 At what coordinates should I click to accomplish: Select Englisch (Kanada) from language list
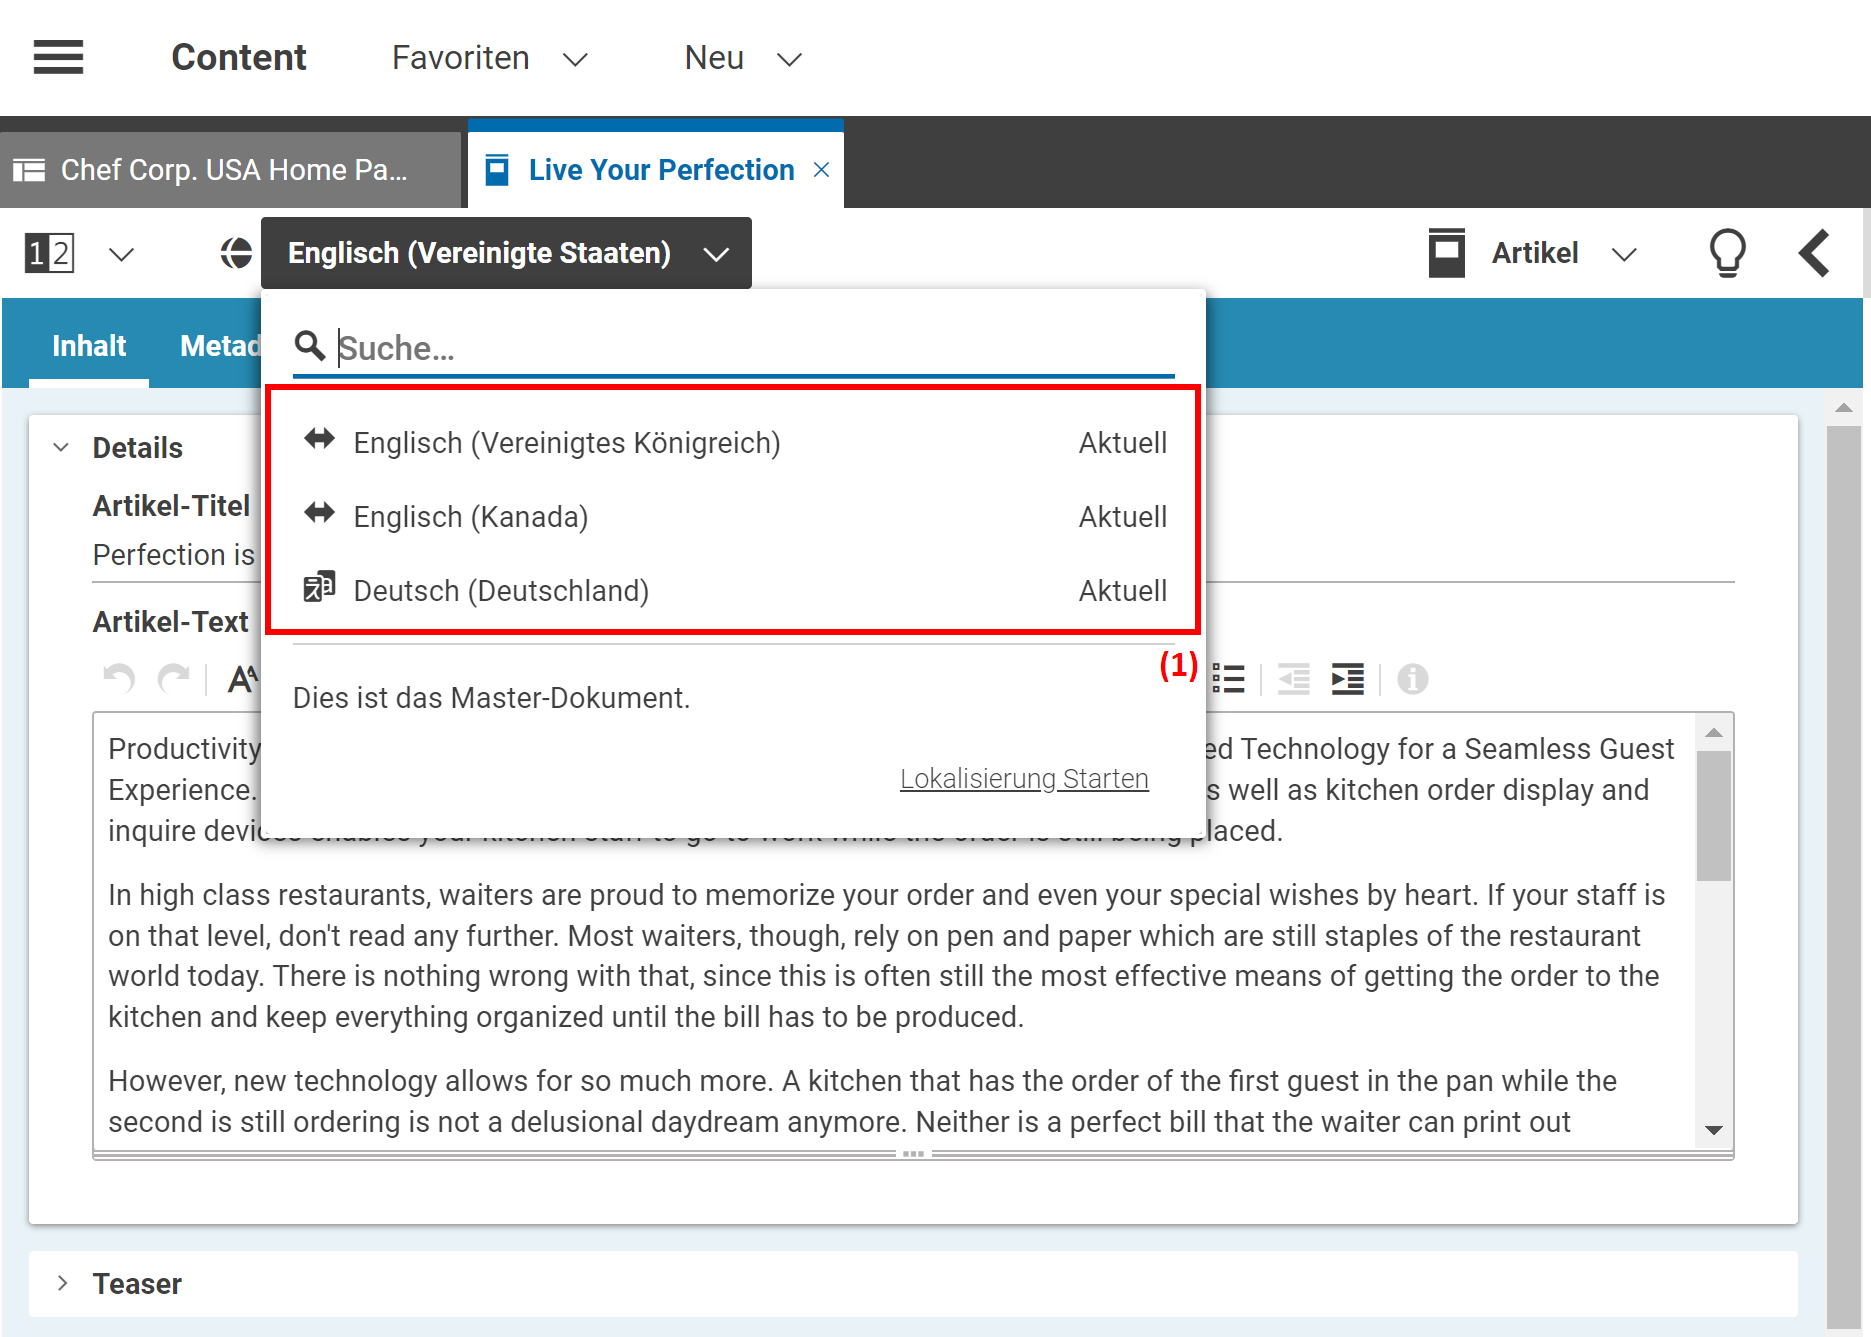tap(470, 517)
